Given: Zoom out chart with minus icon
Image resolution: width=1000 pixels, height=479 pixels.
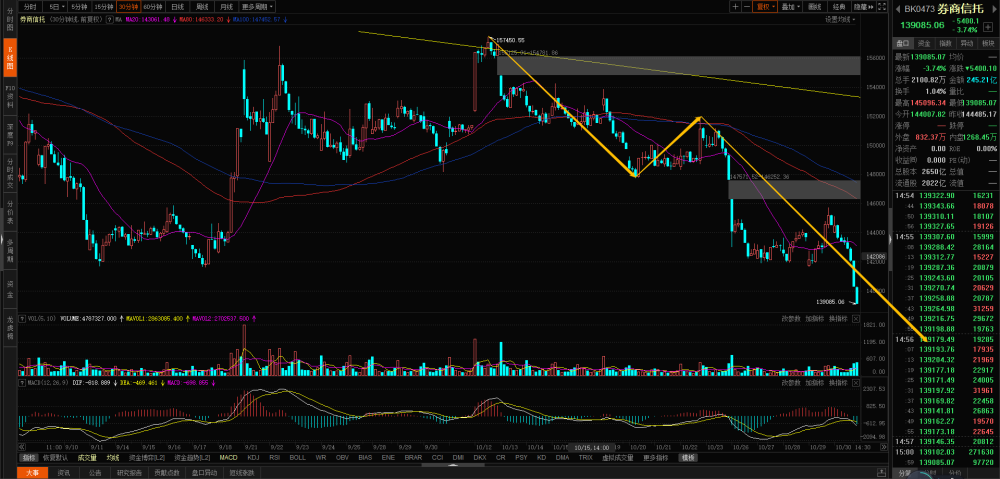Looking at the screenshot, I should [x=747, y=6].
